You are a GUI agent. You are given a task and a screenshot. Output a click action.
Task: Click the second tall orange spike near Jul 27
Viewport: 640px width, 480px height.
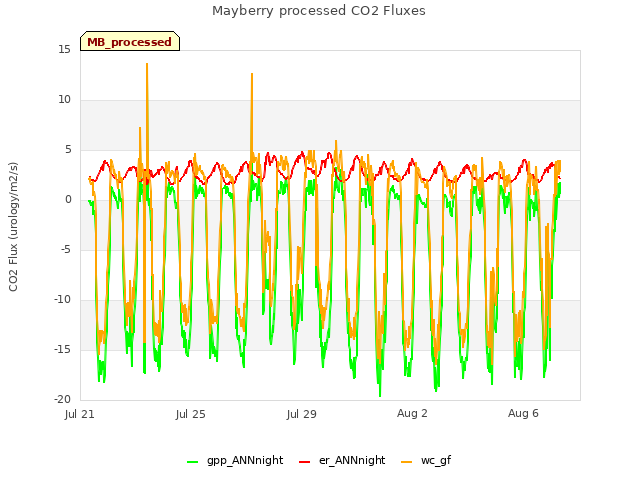point(252,74)
